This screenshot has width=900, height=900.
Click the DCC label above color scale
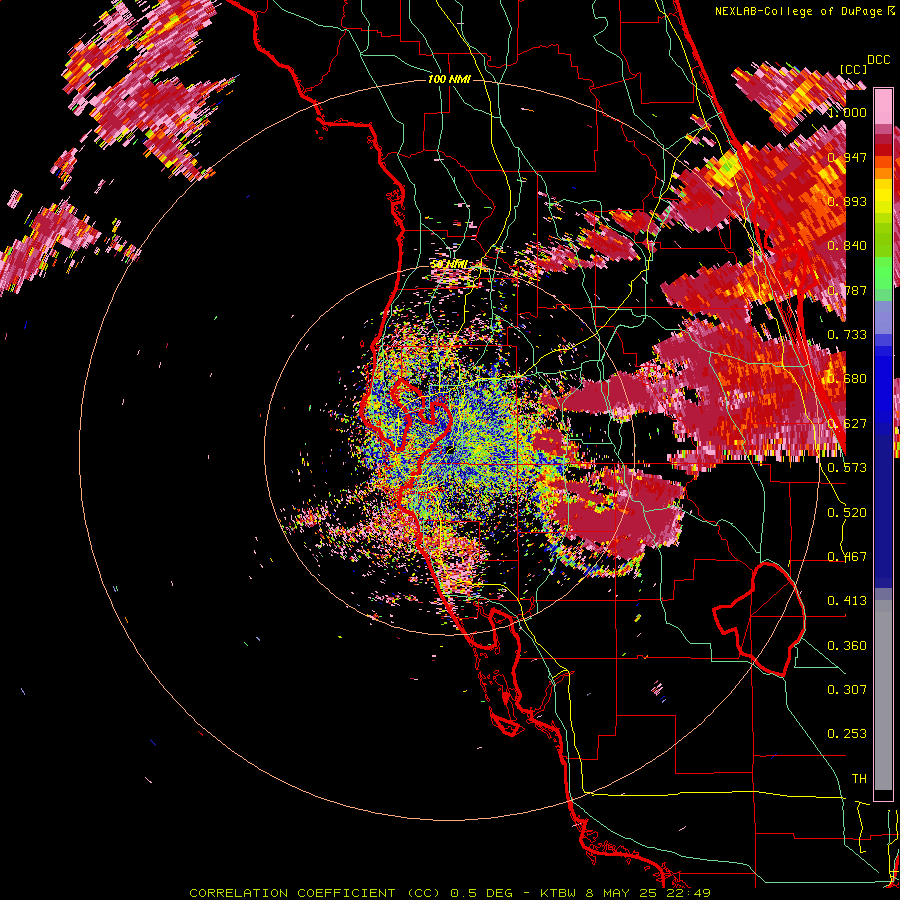(879, 60)
